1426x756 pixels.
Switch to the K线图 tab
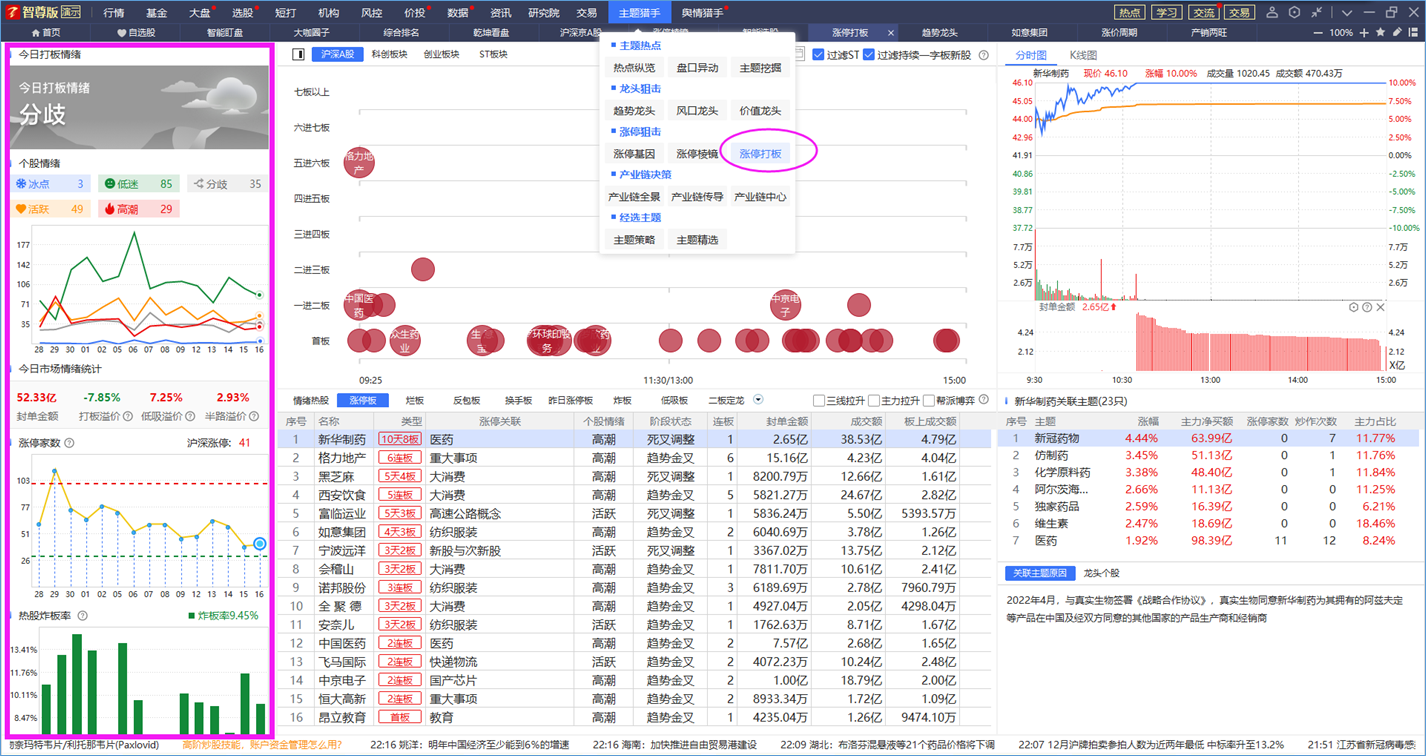coord(1083,56)
